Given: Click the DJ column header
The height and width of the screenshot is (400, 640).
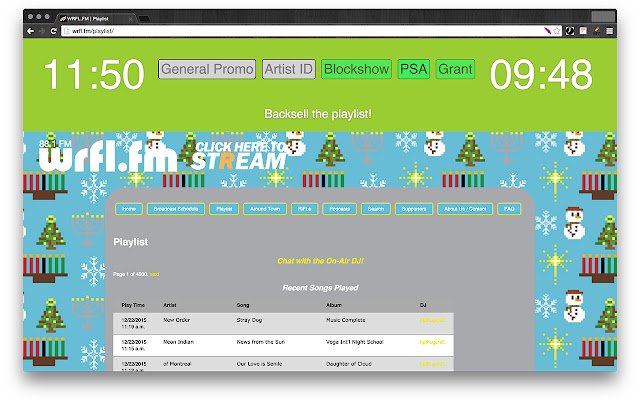Looking at the screenshot, I should pyautogui.click(x=423, y=305).
